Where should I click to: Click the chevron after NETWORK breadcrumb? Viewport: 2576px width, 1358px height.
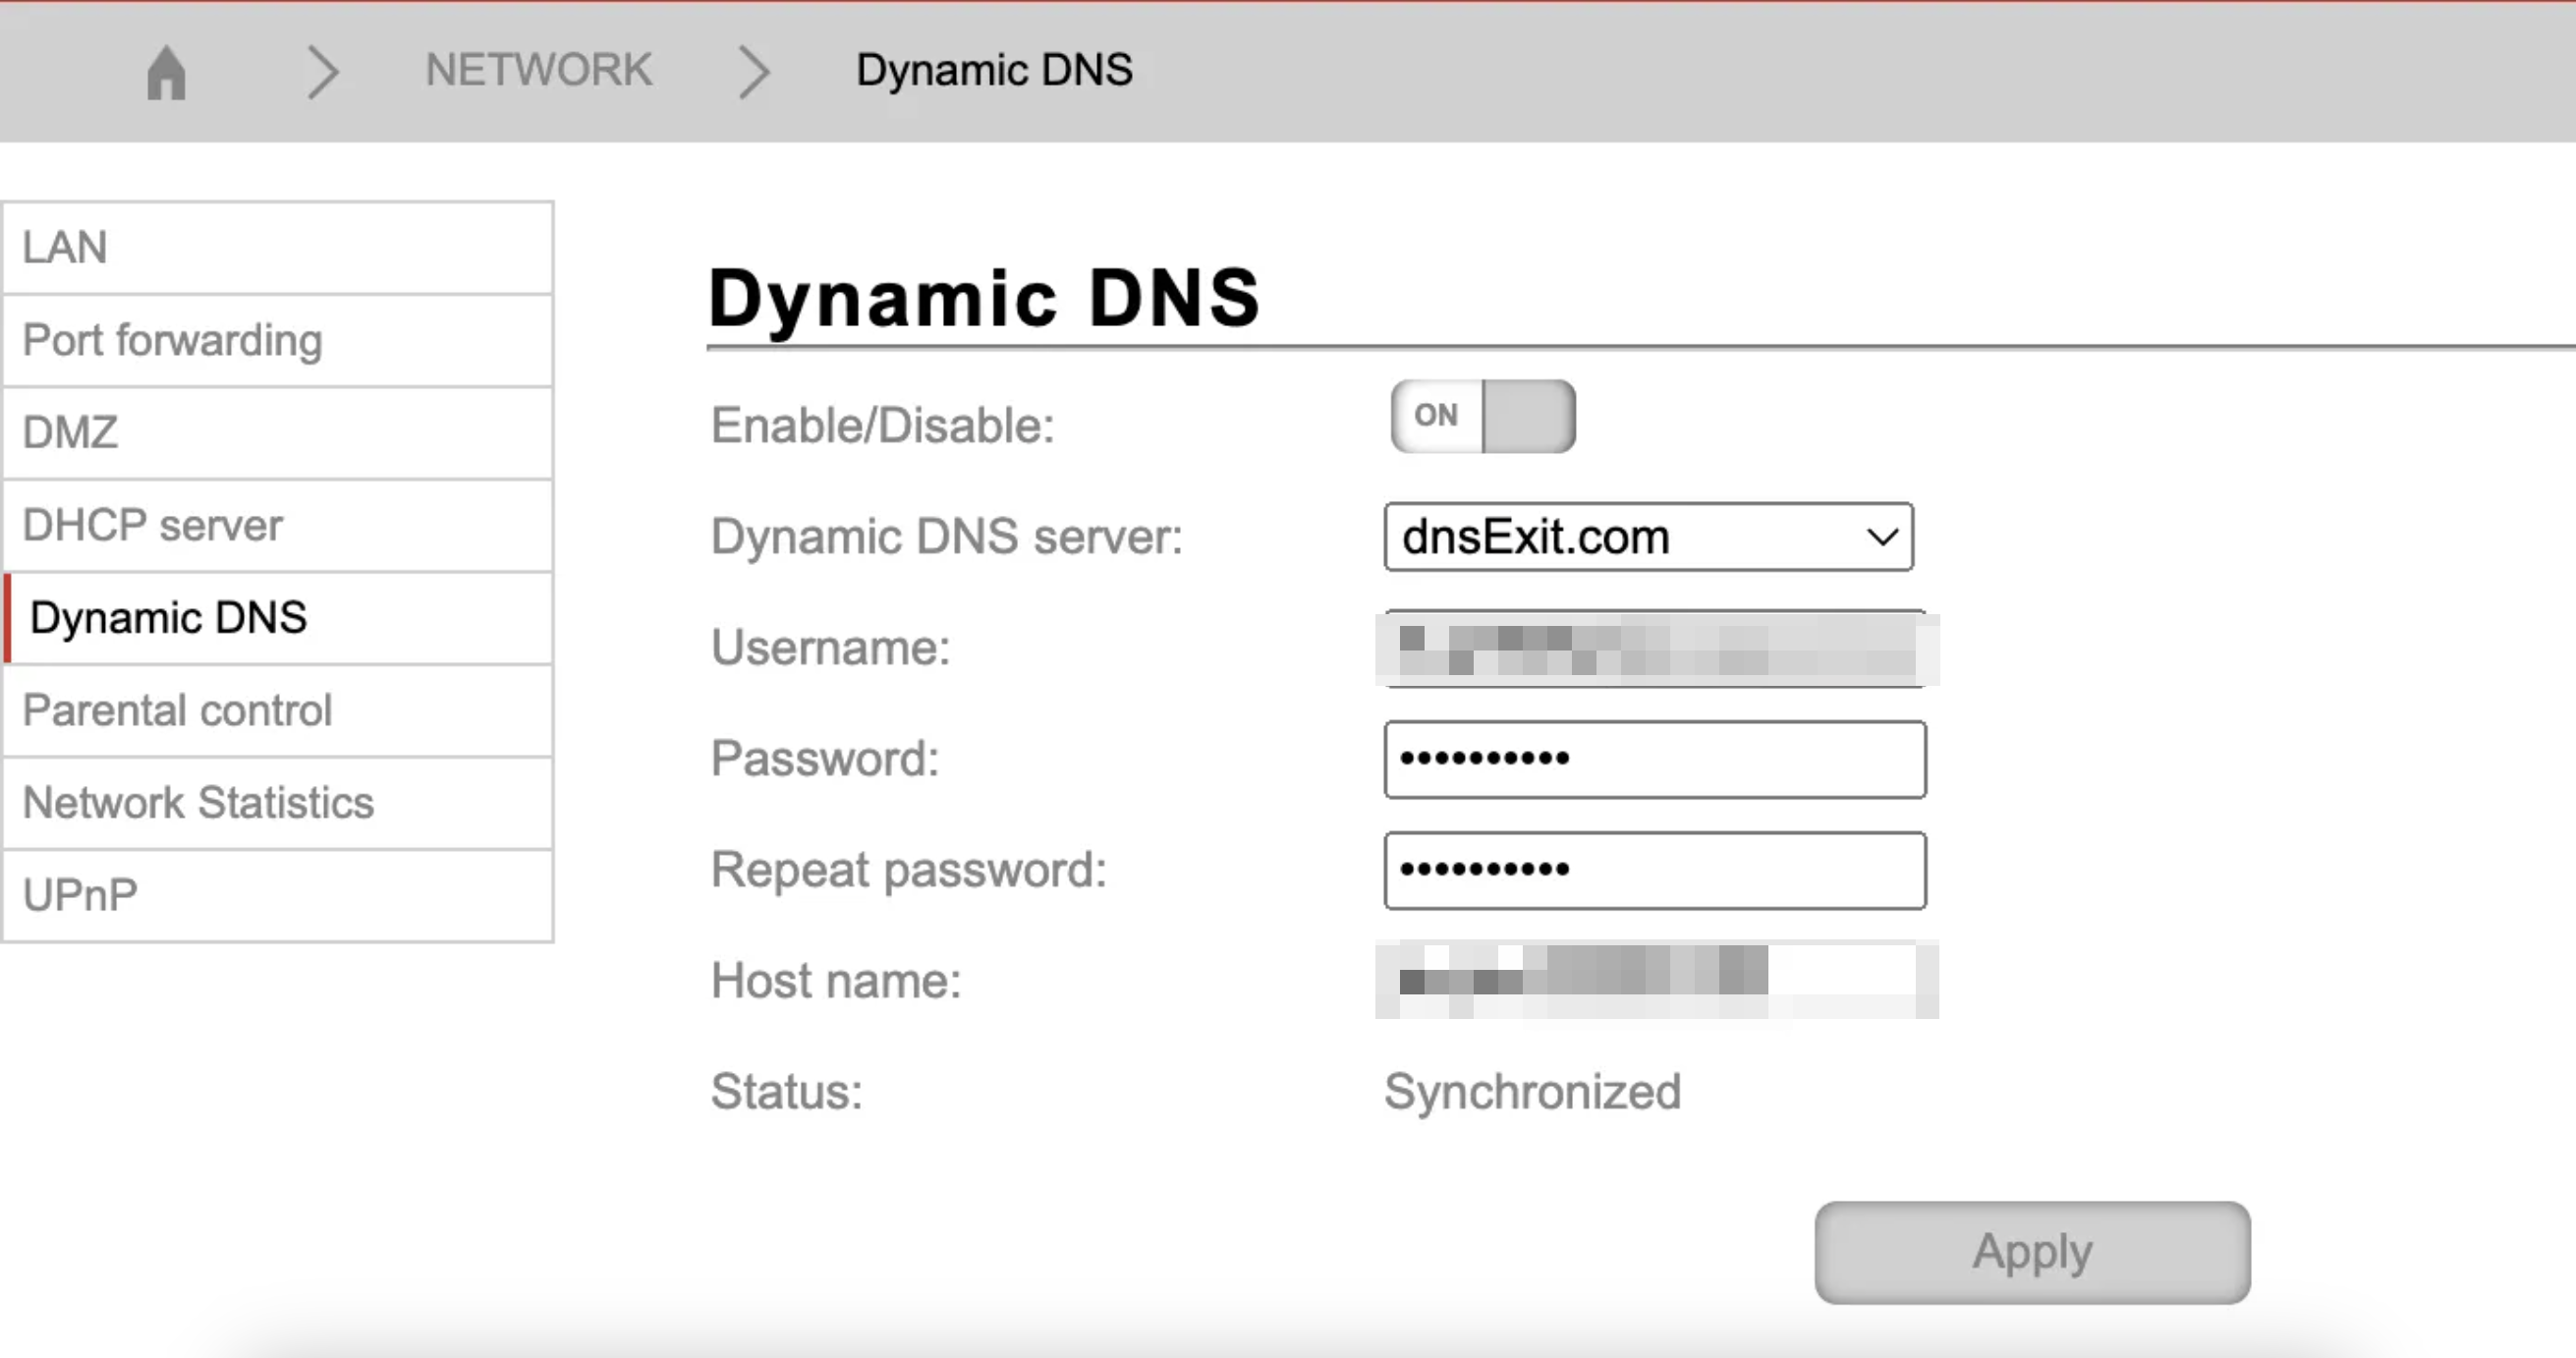pos(754,72)
